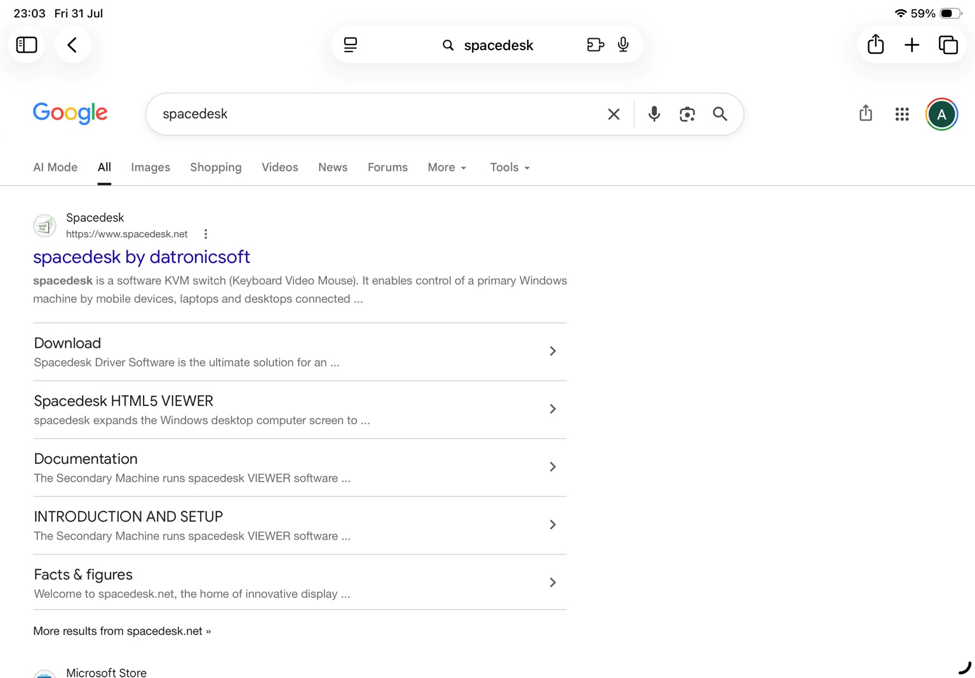Tap the magnifier in Safari address bar
The width and height of the screenshot is (975, 678).
448,45
